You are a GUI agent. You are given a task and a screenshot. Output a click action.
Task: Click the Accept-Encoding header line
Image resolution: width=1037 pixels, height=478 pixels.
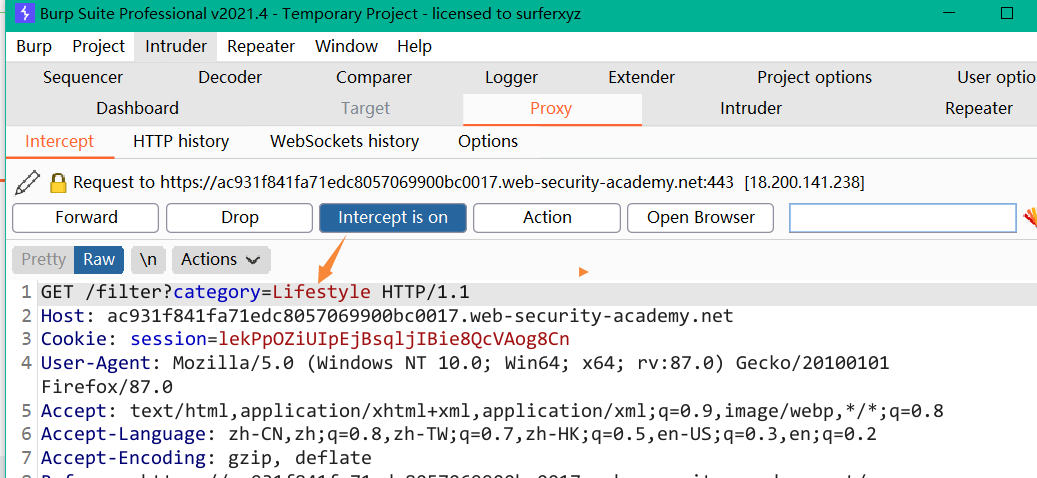[x=206, y=458]
